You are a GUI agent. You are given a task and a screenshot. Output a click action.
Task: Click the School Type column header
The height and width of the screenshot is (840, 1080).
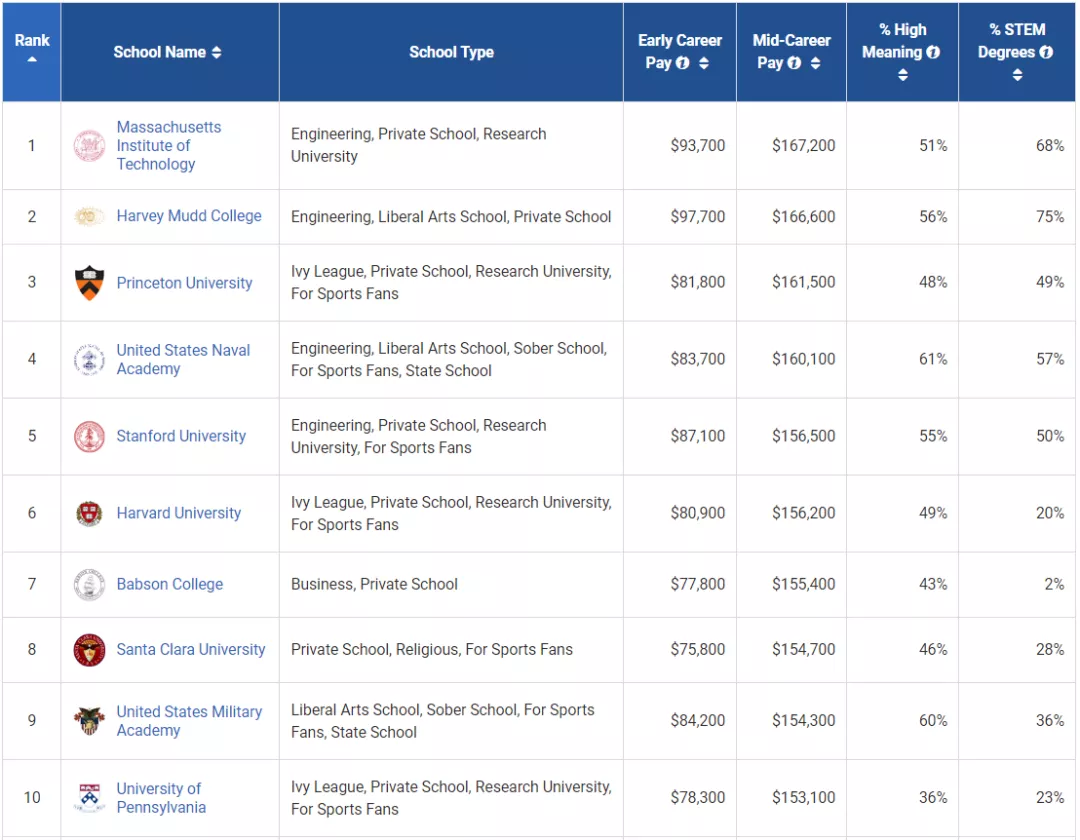(x=451, y=52)
